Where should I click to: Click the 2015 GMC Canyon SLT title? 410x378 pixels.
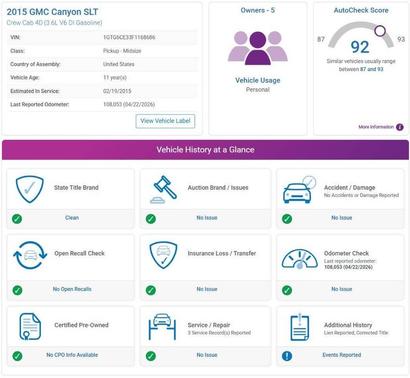[52, 12]
